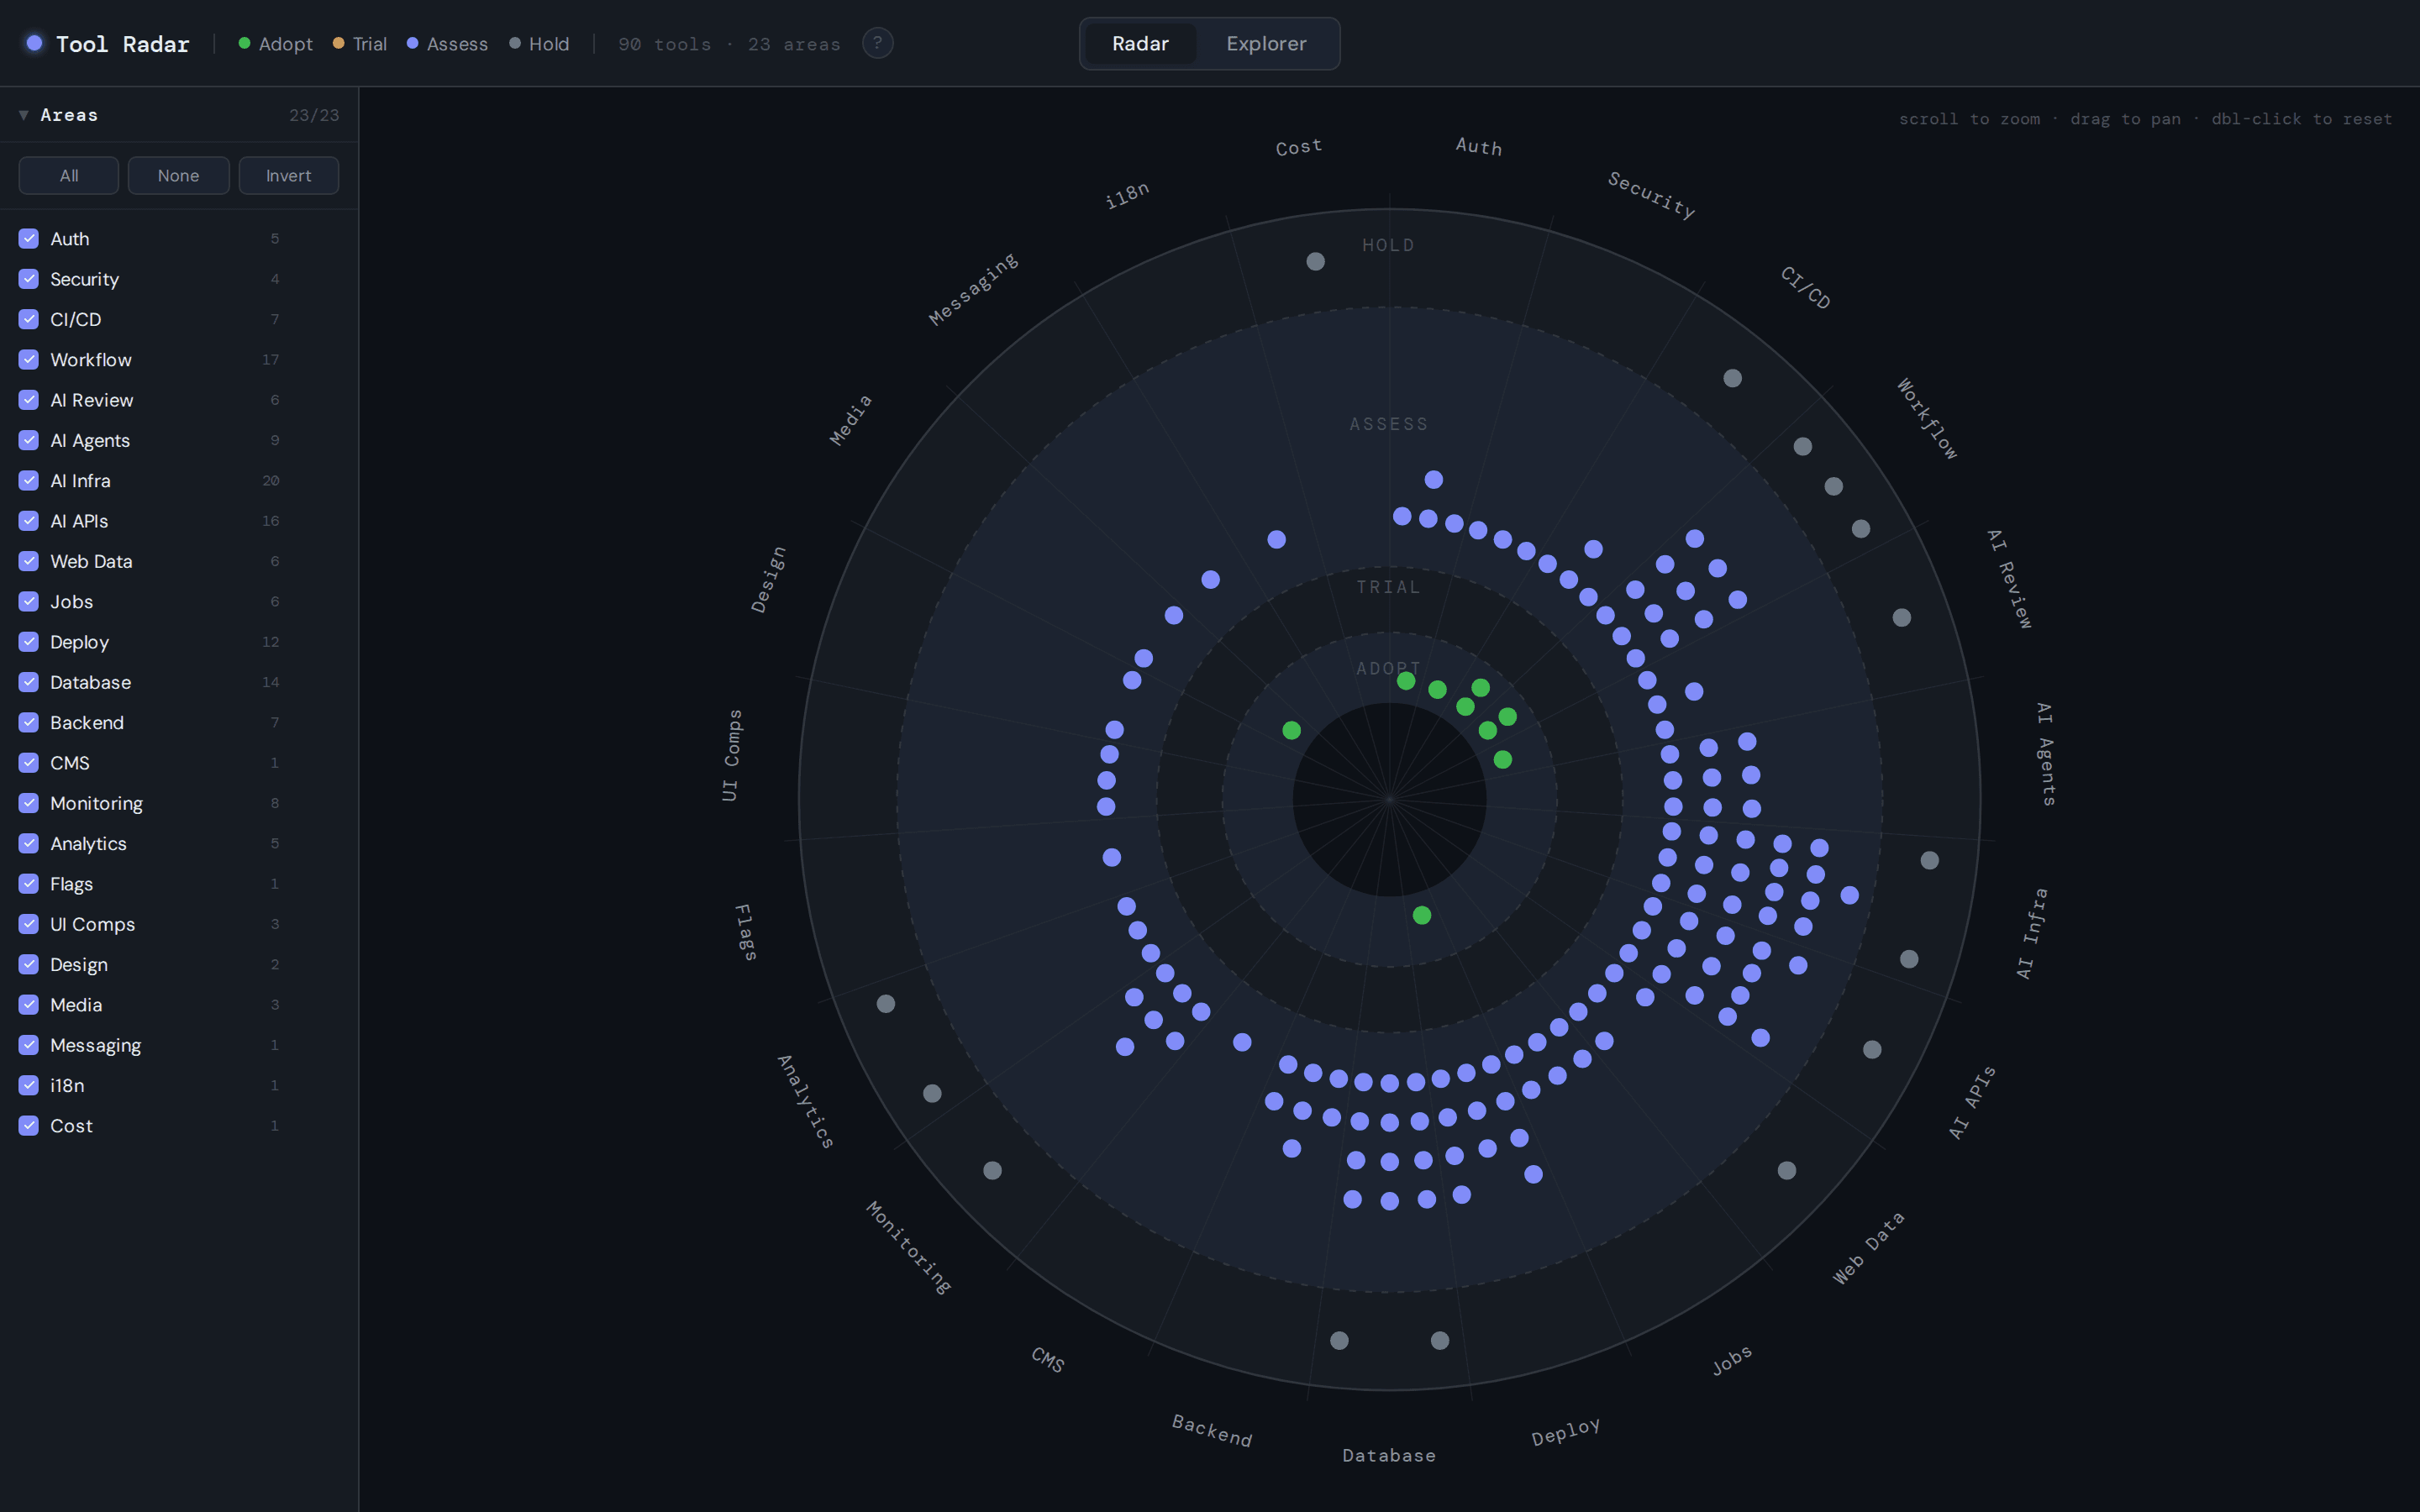Click the UI Comps sector label
This screenshot has height=1512, width=2420.
click(x=731, y=755)
